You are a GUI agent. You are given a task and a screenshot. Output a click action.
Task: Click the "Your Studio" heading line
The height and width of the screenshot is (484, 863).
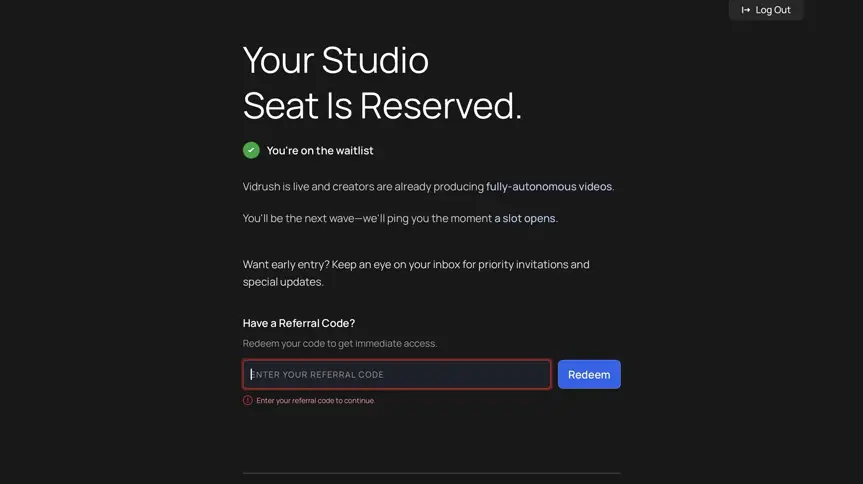(336, 60)
